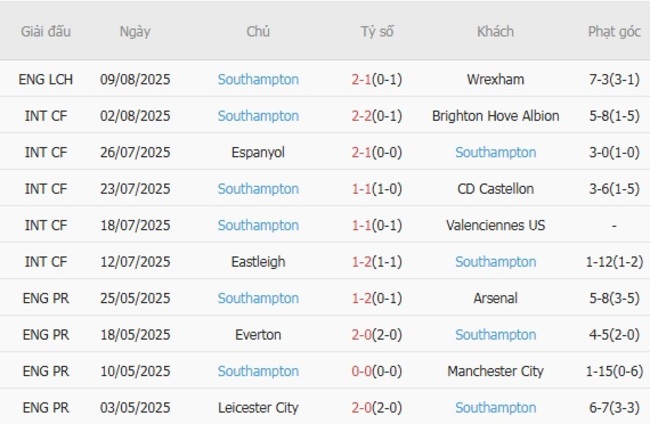Select Southampton in the Espanyol match row
650x424 pixels.
[x=495, y=152]
